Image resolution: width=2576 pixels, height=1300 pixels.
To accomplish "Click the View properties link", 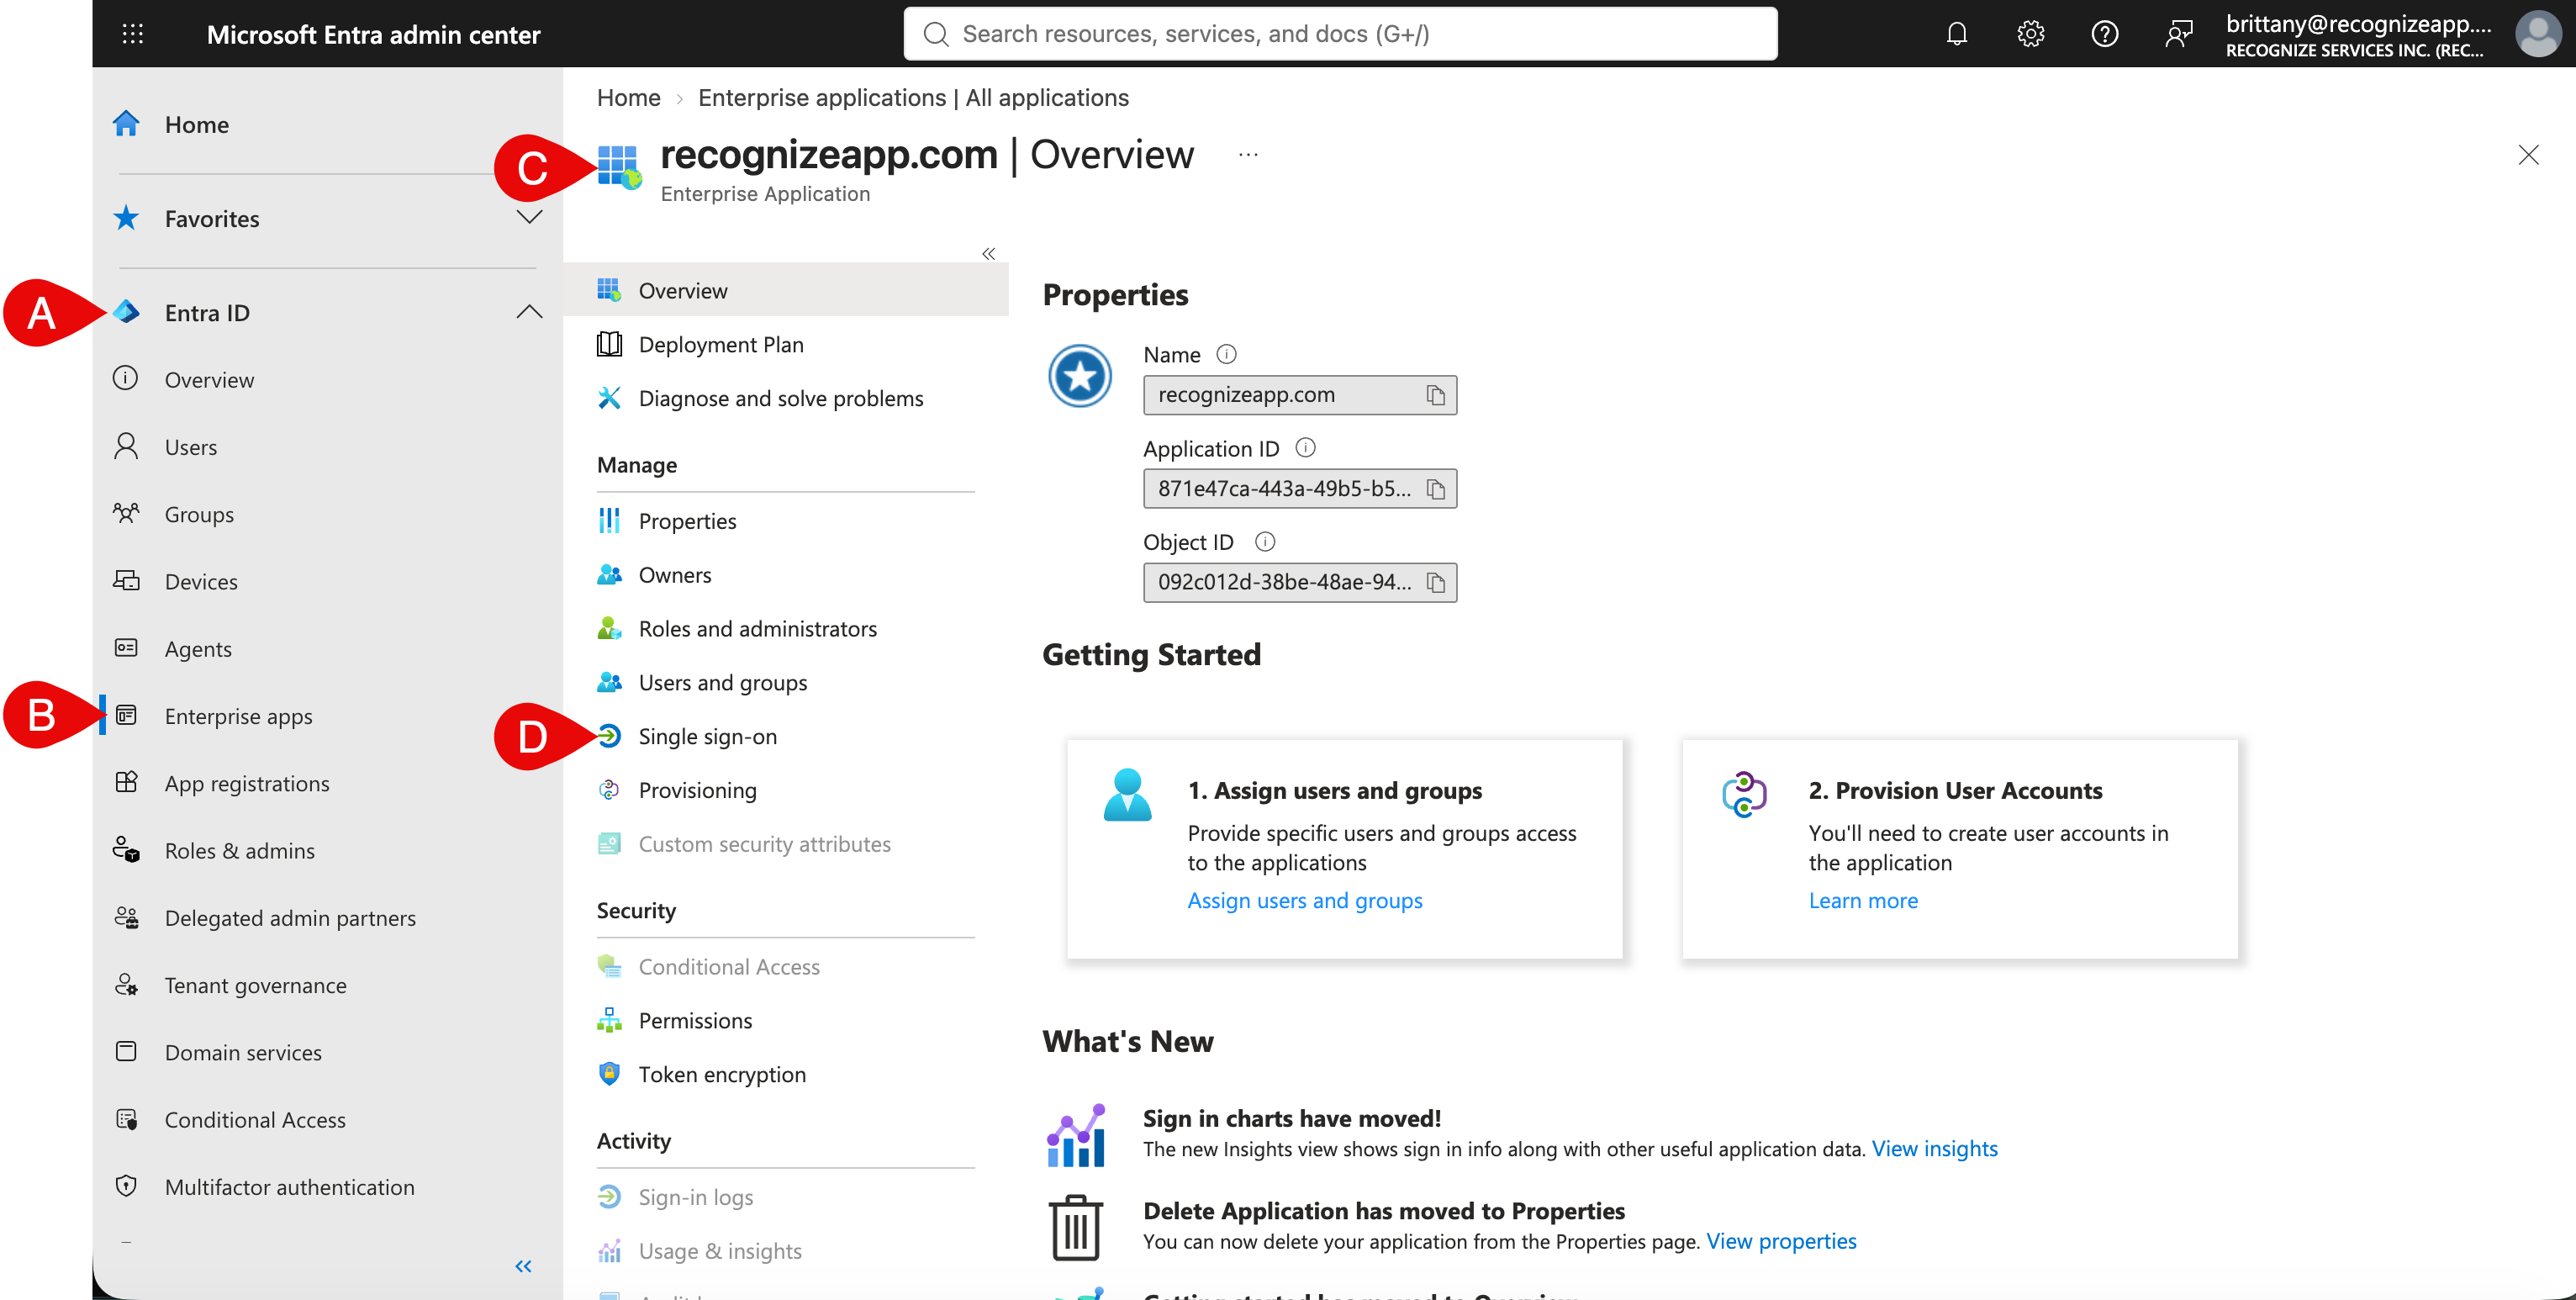I will coord(1781,1241).
